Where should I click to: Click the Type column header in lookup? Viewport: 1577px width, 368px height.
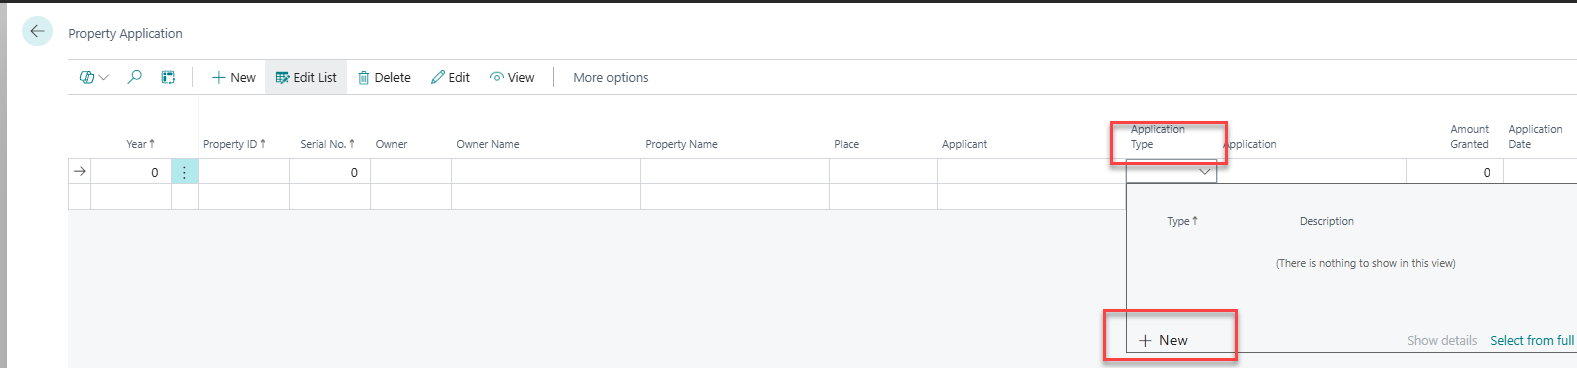click(1182, 221)
